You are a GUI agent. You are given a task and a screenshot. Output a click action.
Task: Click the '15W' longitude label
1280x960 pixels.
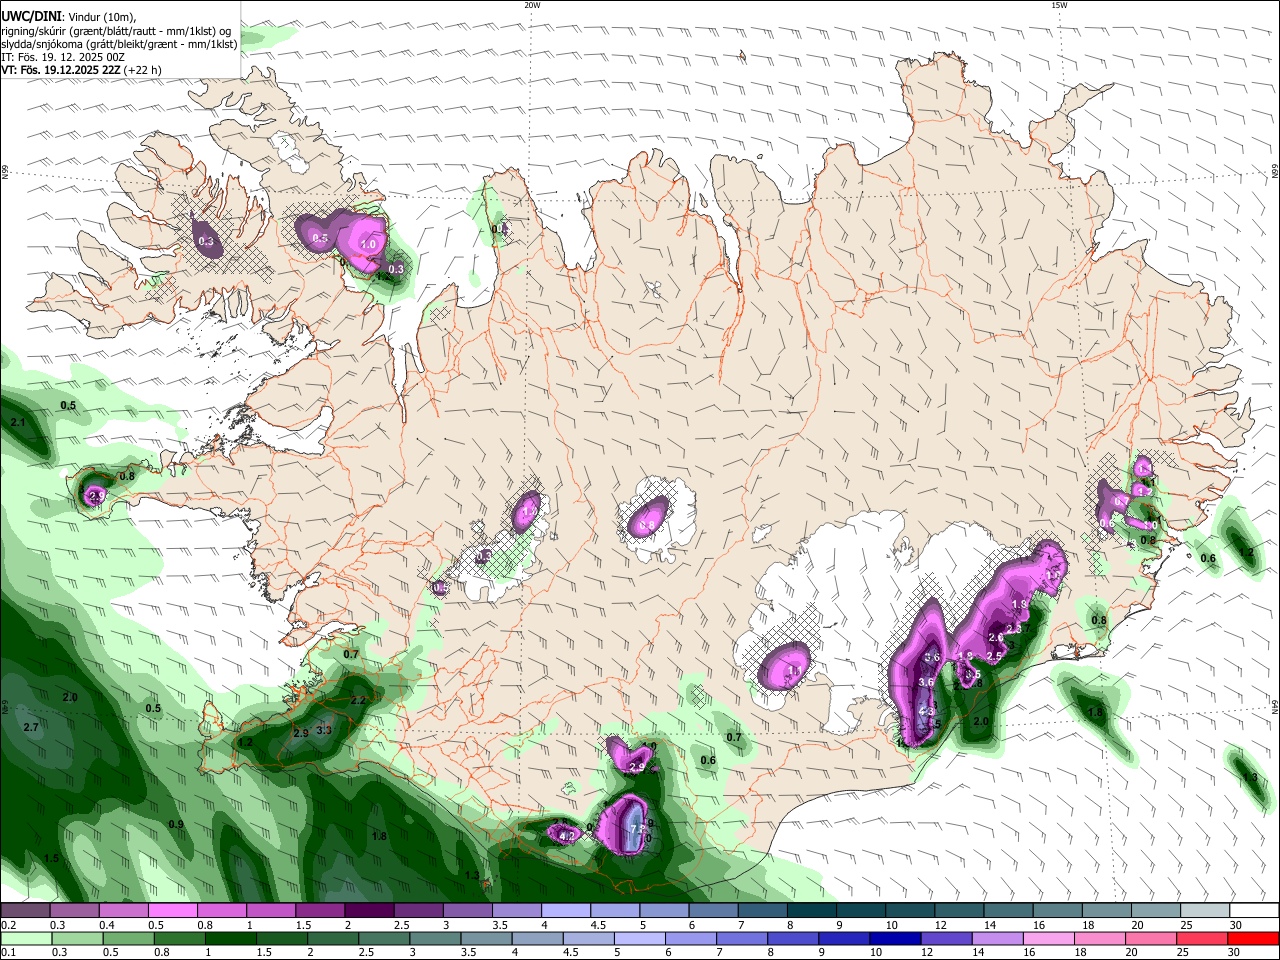[1059, 5]
